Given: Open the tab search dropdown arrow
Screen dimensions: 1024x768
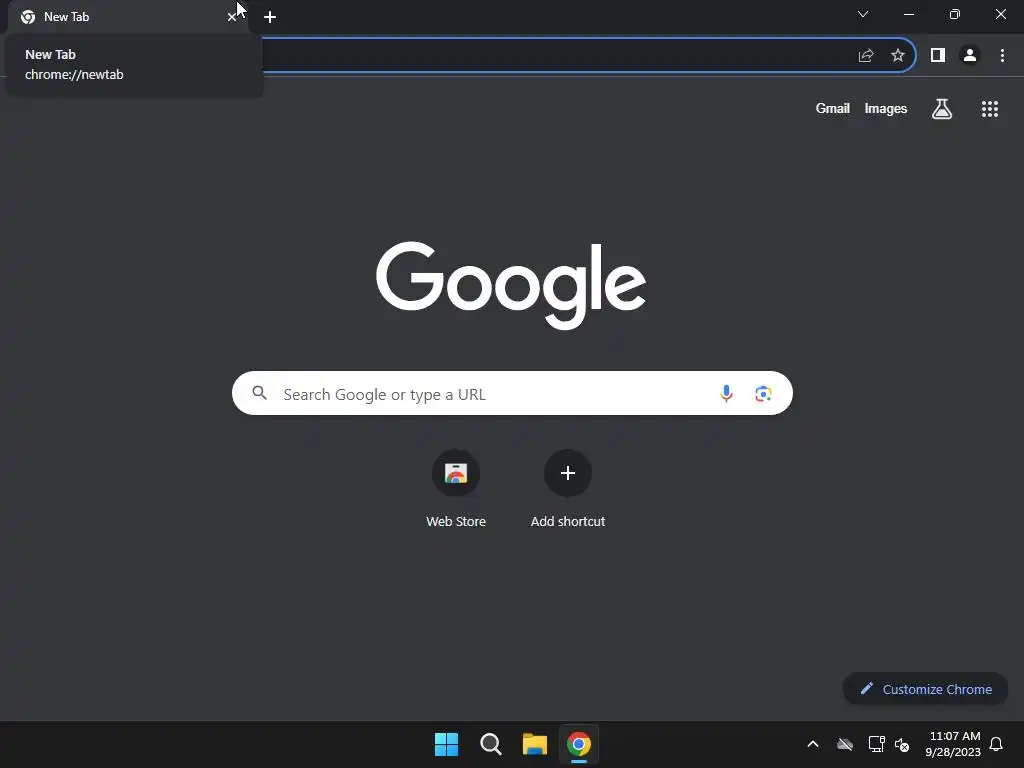Looking at the screenshot, I should (x=863, y=14).
